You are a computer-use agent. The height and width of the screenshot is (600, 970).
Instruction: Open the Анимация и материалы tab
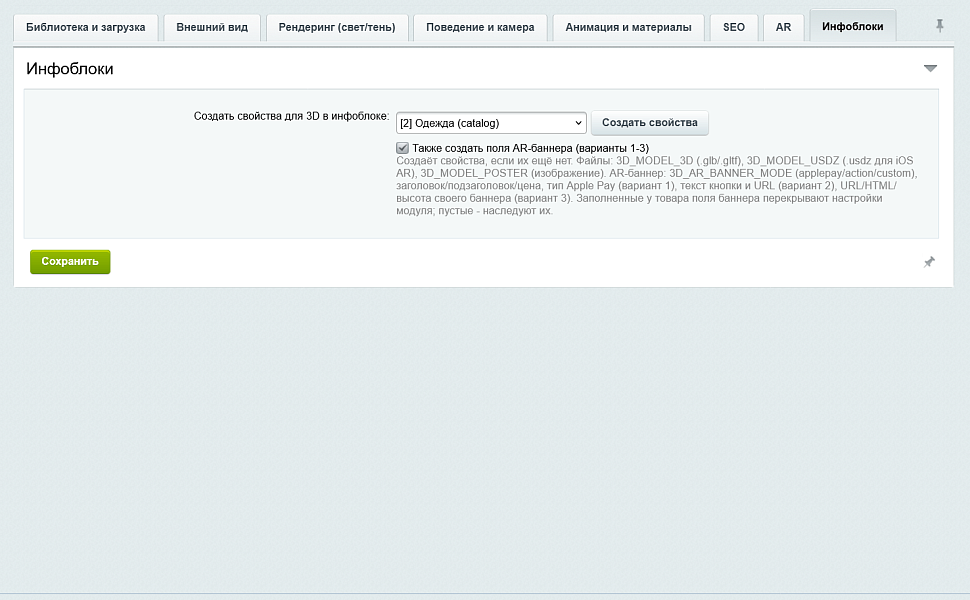point(629,27)
